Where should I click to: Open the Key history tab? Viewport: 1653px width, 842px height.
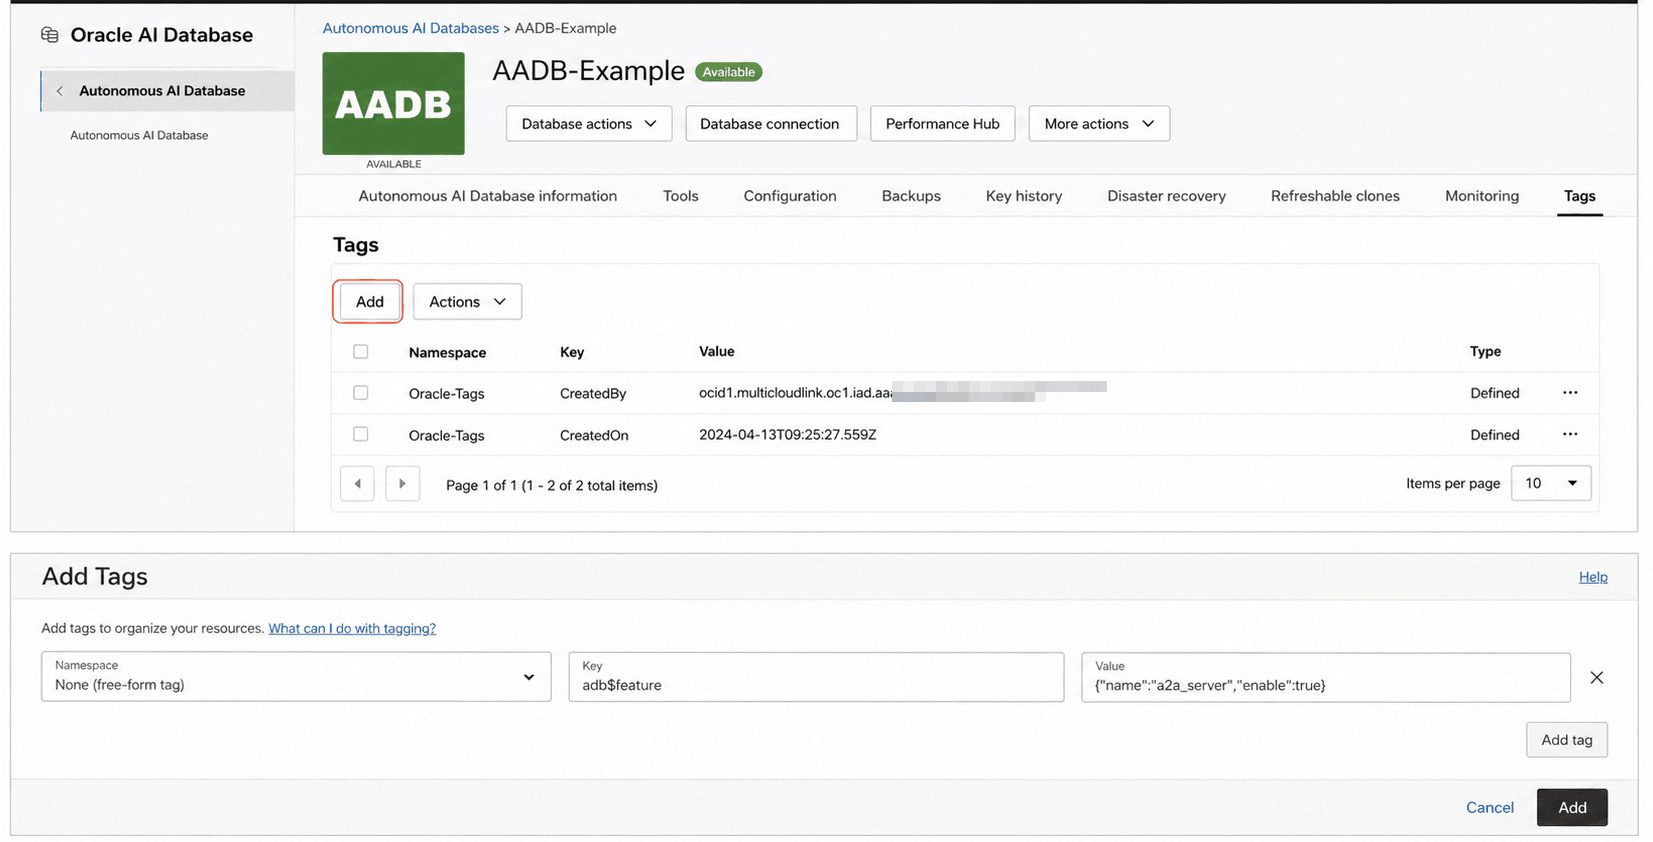point(1024,196)
